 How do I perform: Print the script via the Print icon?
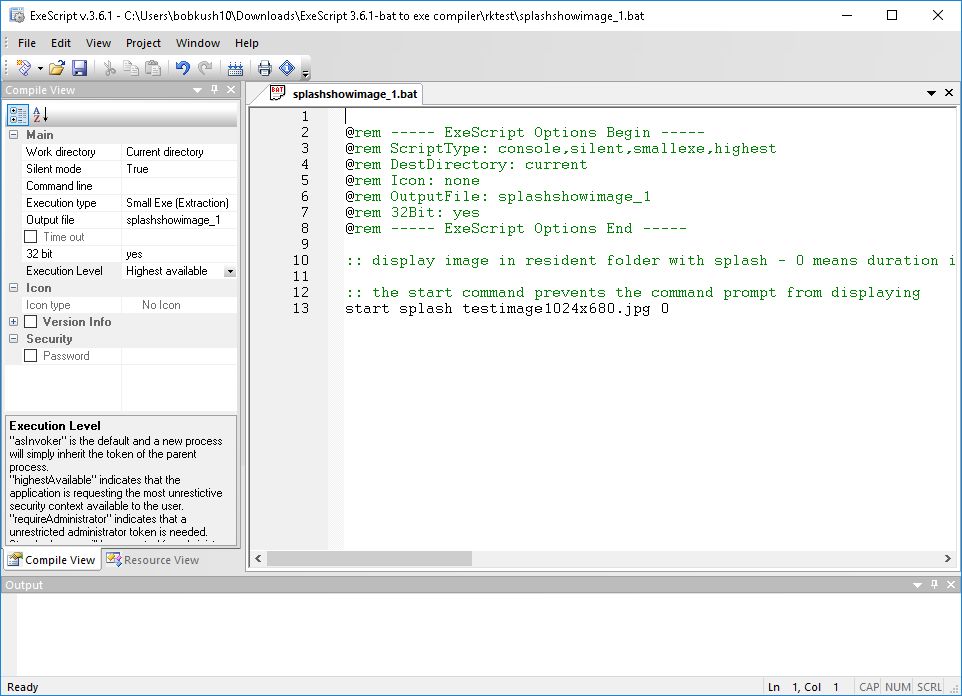point(263,67)
